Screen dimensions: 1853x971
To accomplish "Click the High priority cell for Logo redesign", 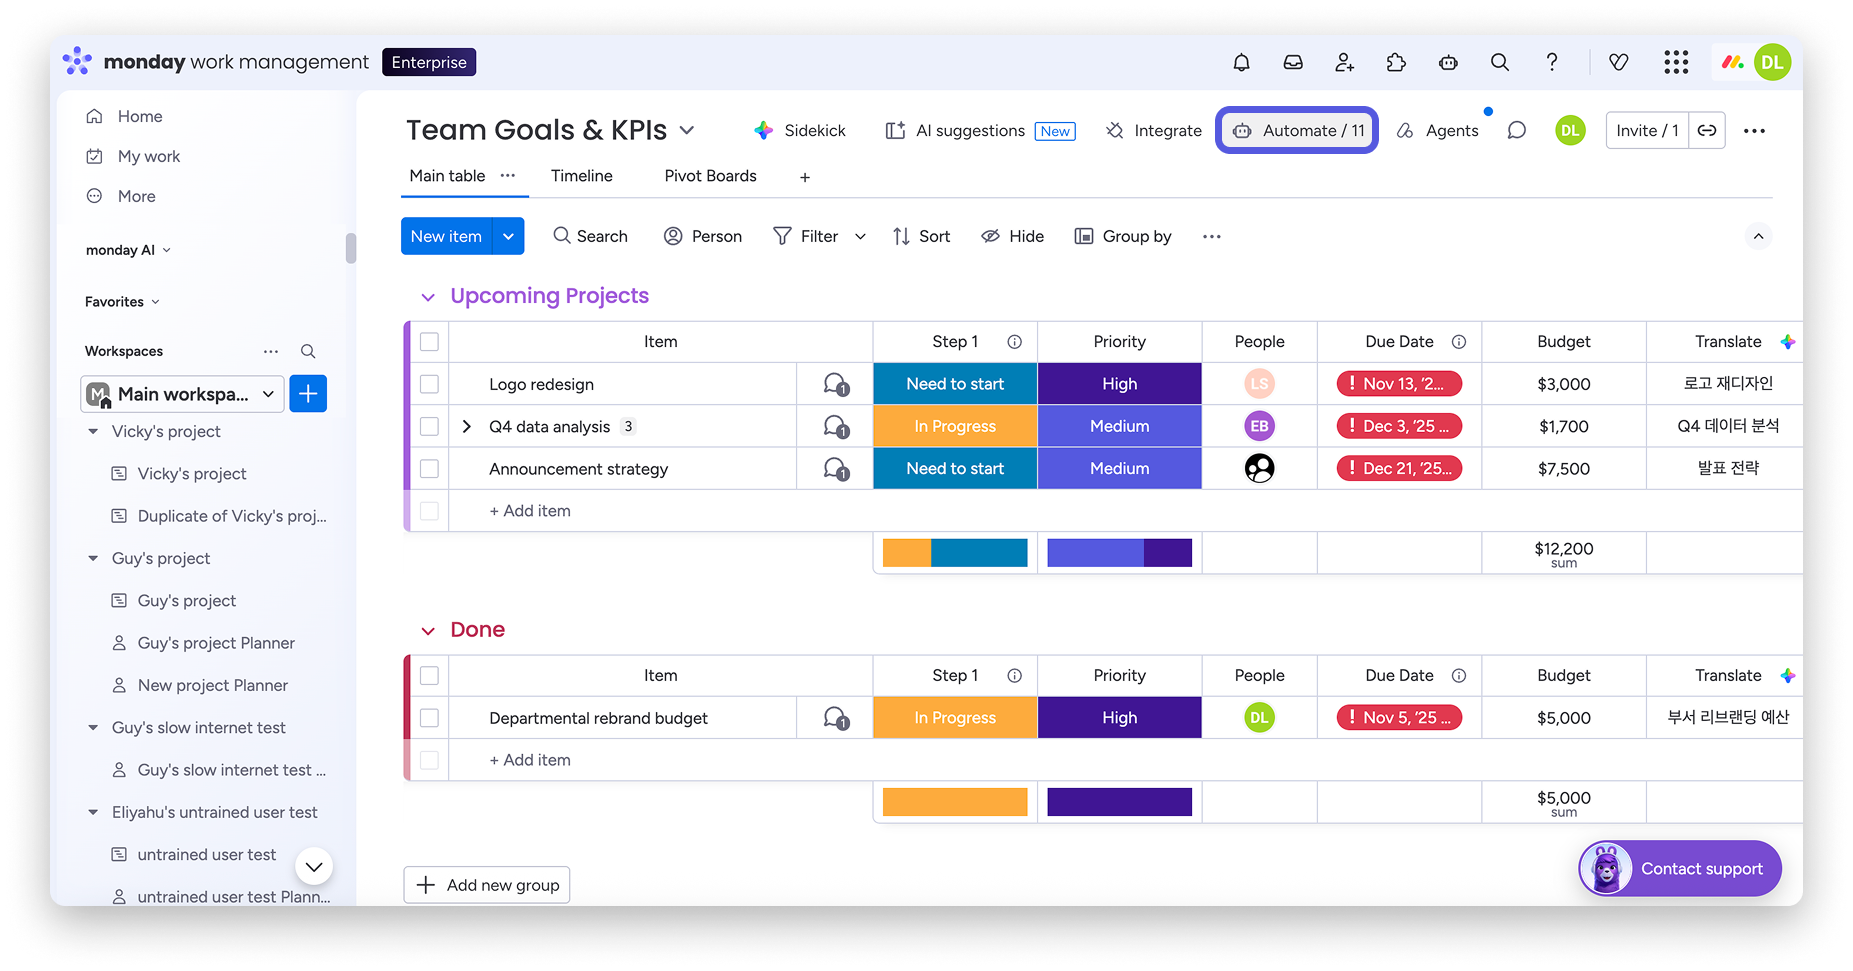I will click(1119, 384).
